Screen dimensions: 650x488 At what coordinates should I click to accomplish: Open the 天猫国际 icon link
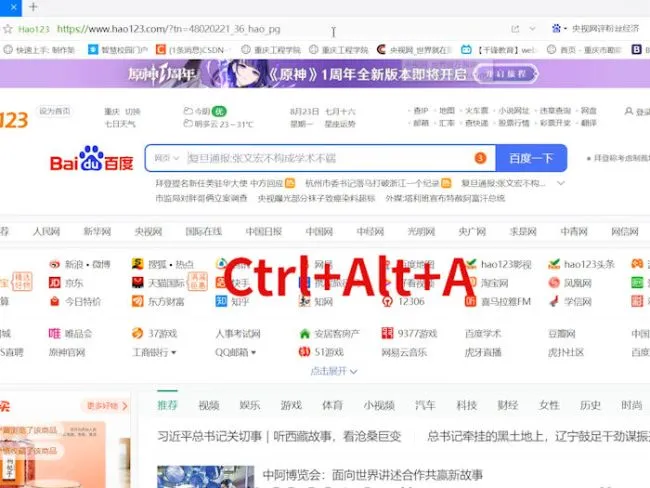[x=137, y=283]
